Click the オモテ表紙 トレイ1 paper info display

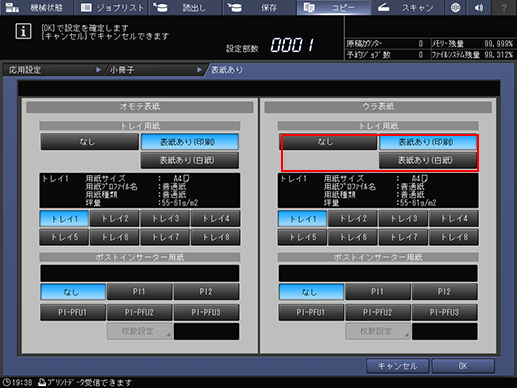(140, 190)
